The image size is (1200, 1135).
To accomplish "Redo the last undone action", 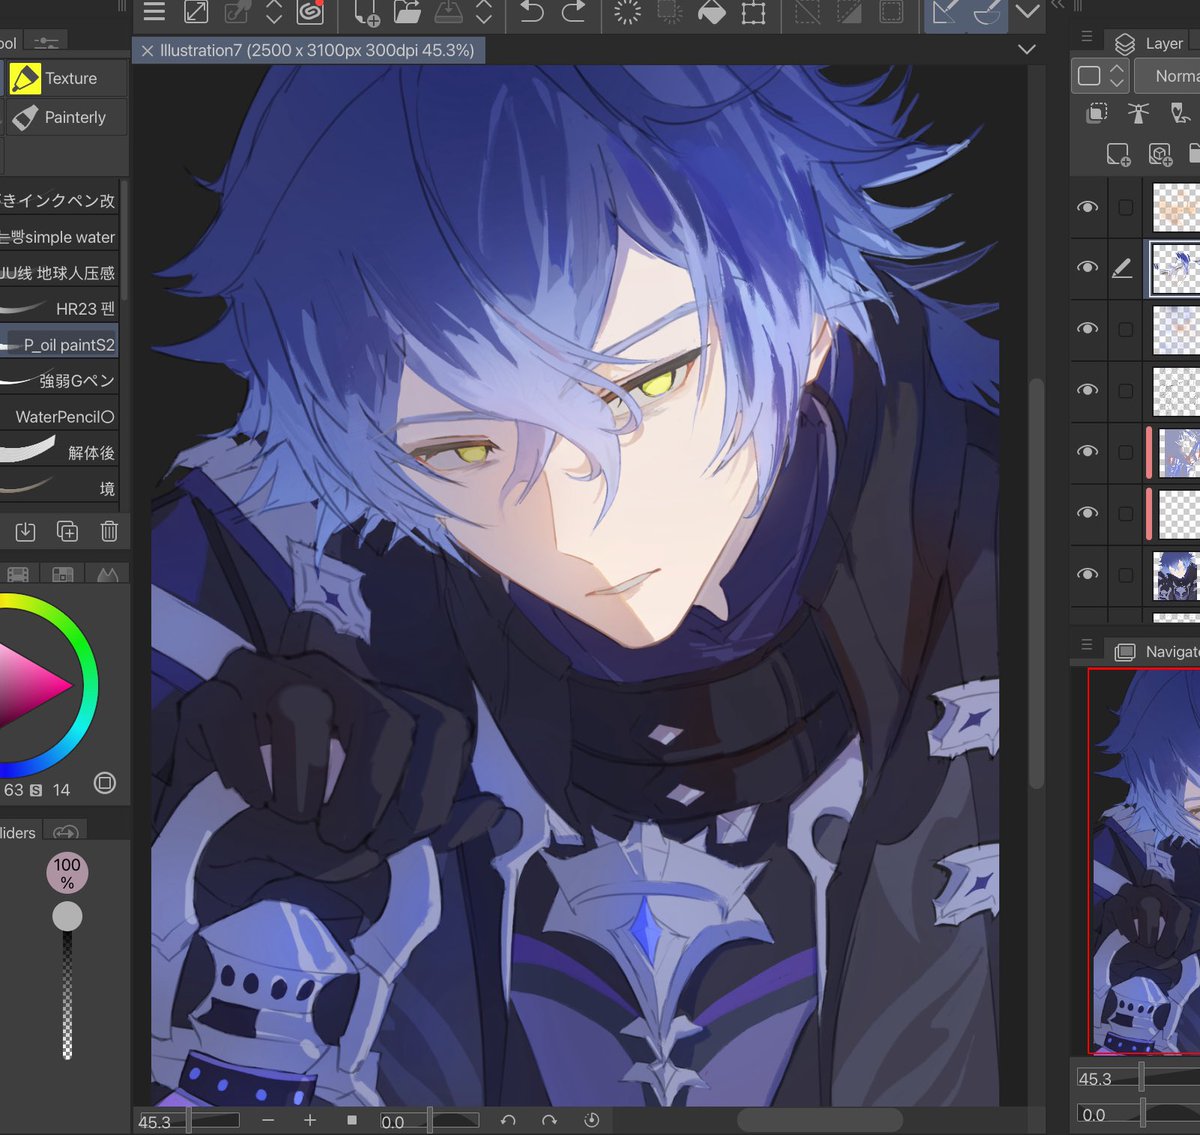I will click(573, 11).
